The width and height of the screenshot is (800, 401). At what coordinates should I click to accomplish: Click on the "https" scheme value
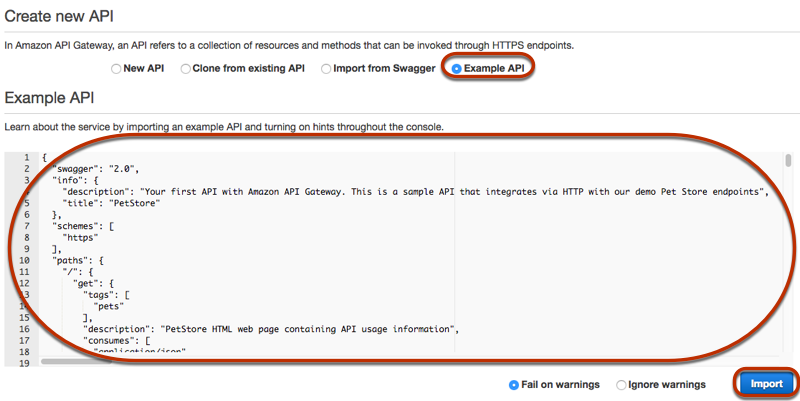click(80, 237)
